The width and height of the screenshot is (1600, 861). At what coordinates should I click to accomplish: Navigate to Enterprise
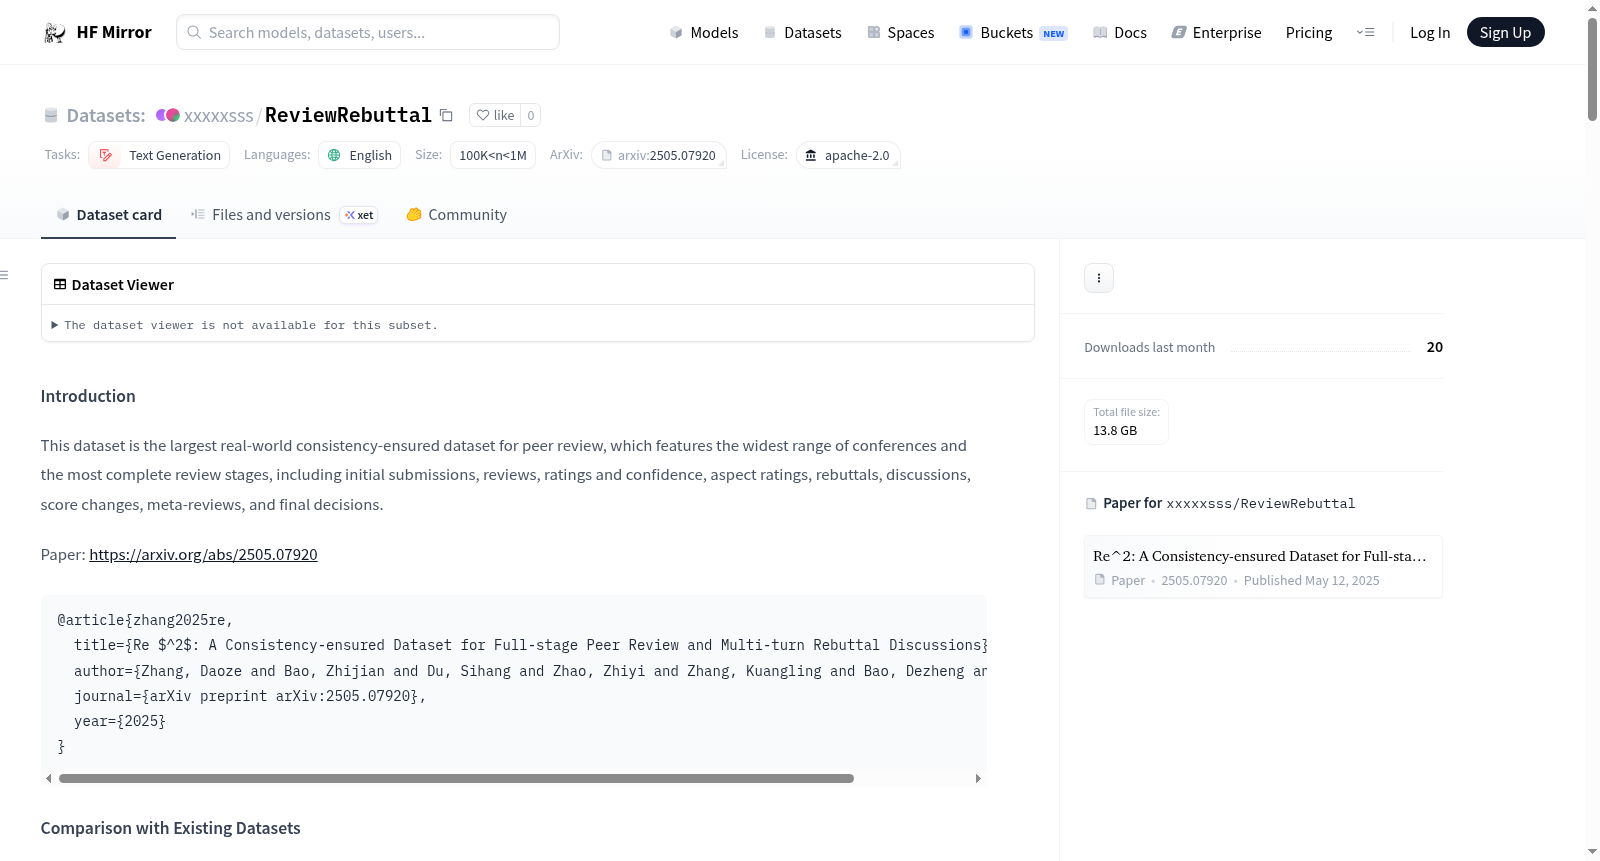point(1216,33)
